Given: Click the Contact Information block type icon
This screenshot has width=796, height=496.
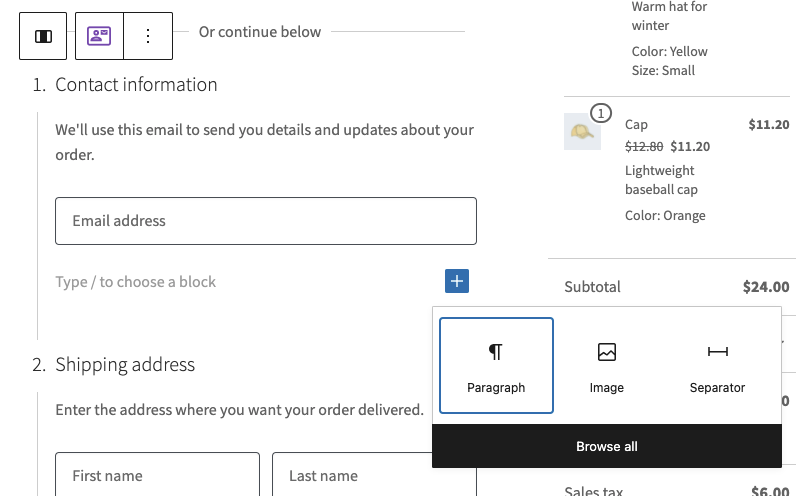Looking at the screenshot, I should [99, 36].
